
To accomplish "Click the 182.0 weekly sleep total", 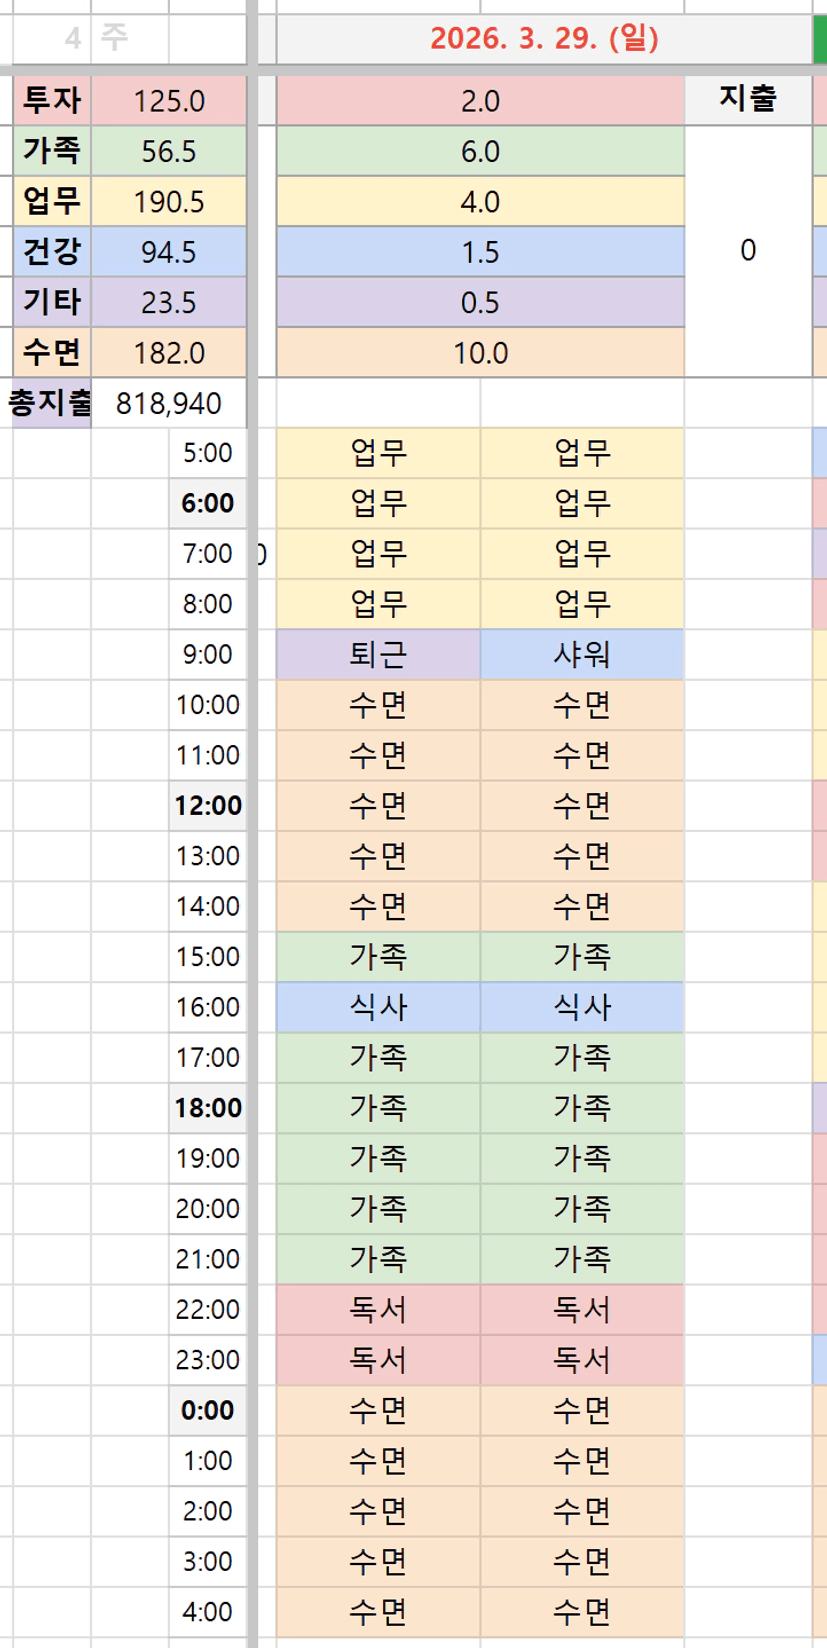I will click(169, 353).
